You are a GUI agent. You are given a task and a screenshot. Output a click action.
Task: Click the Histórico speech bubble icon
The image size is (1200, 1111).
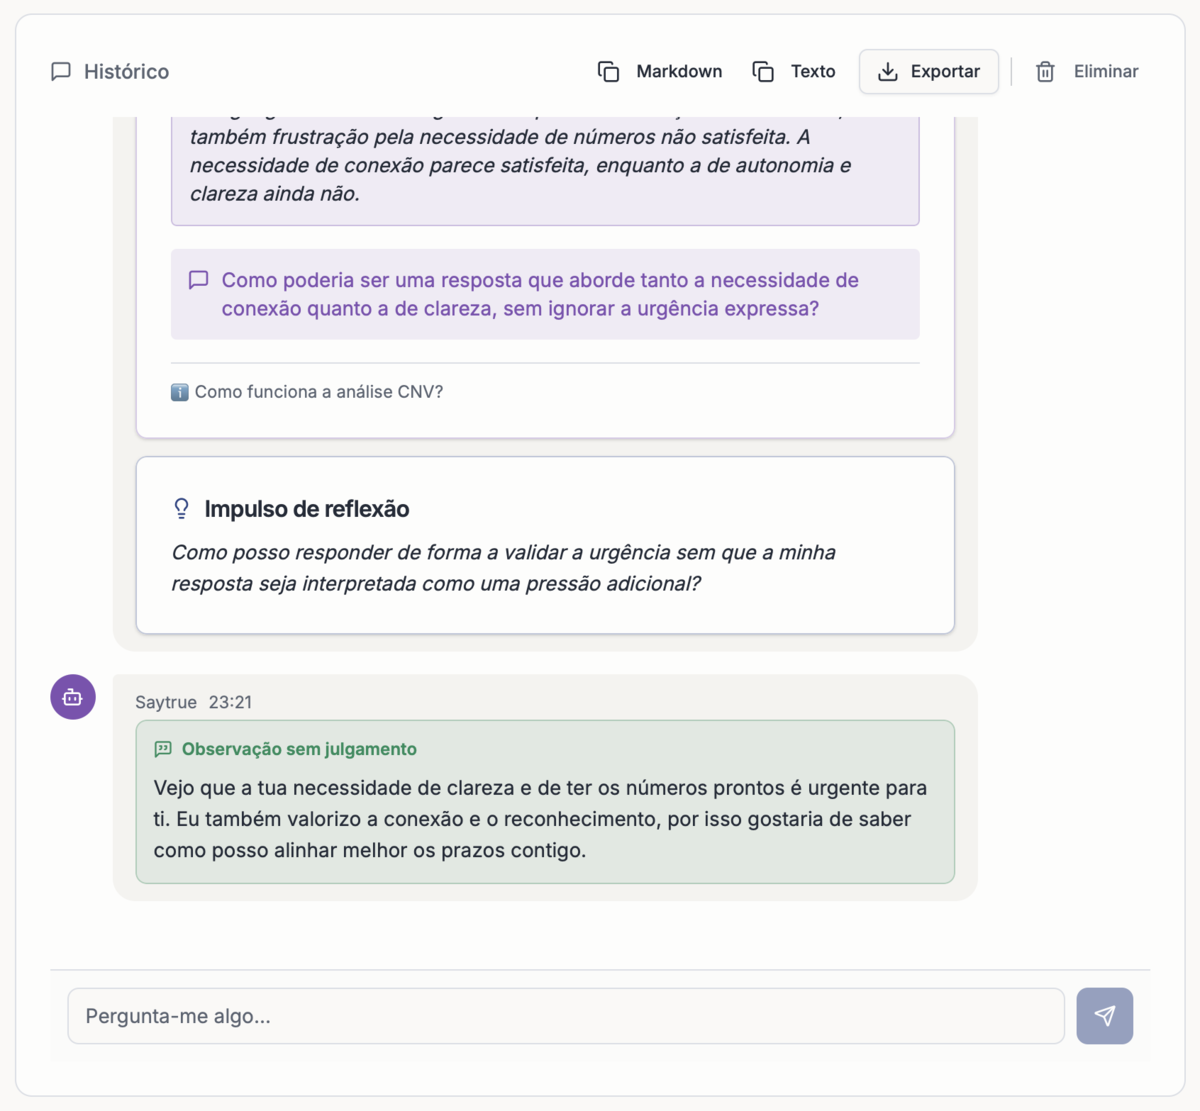(61, 71)
